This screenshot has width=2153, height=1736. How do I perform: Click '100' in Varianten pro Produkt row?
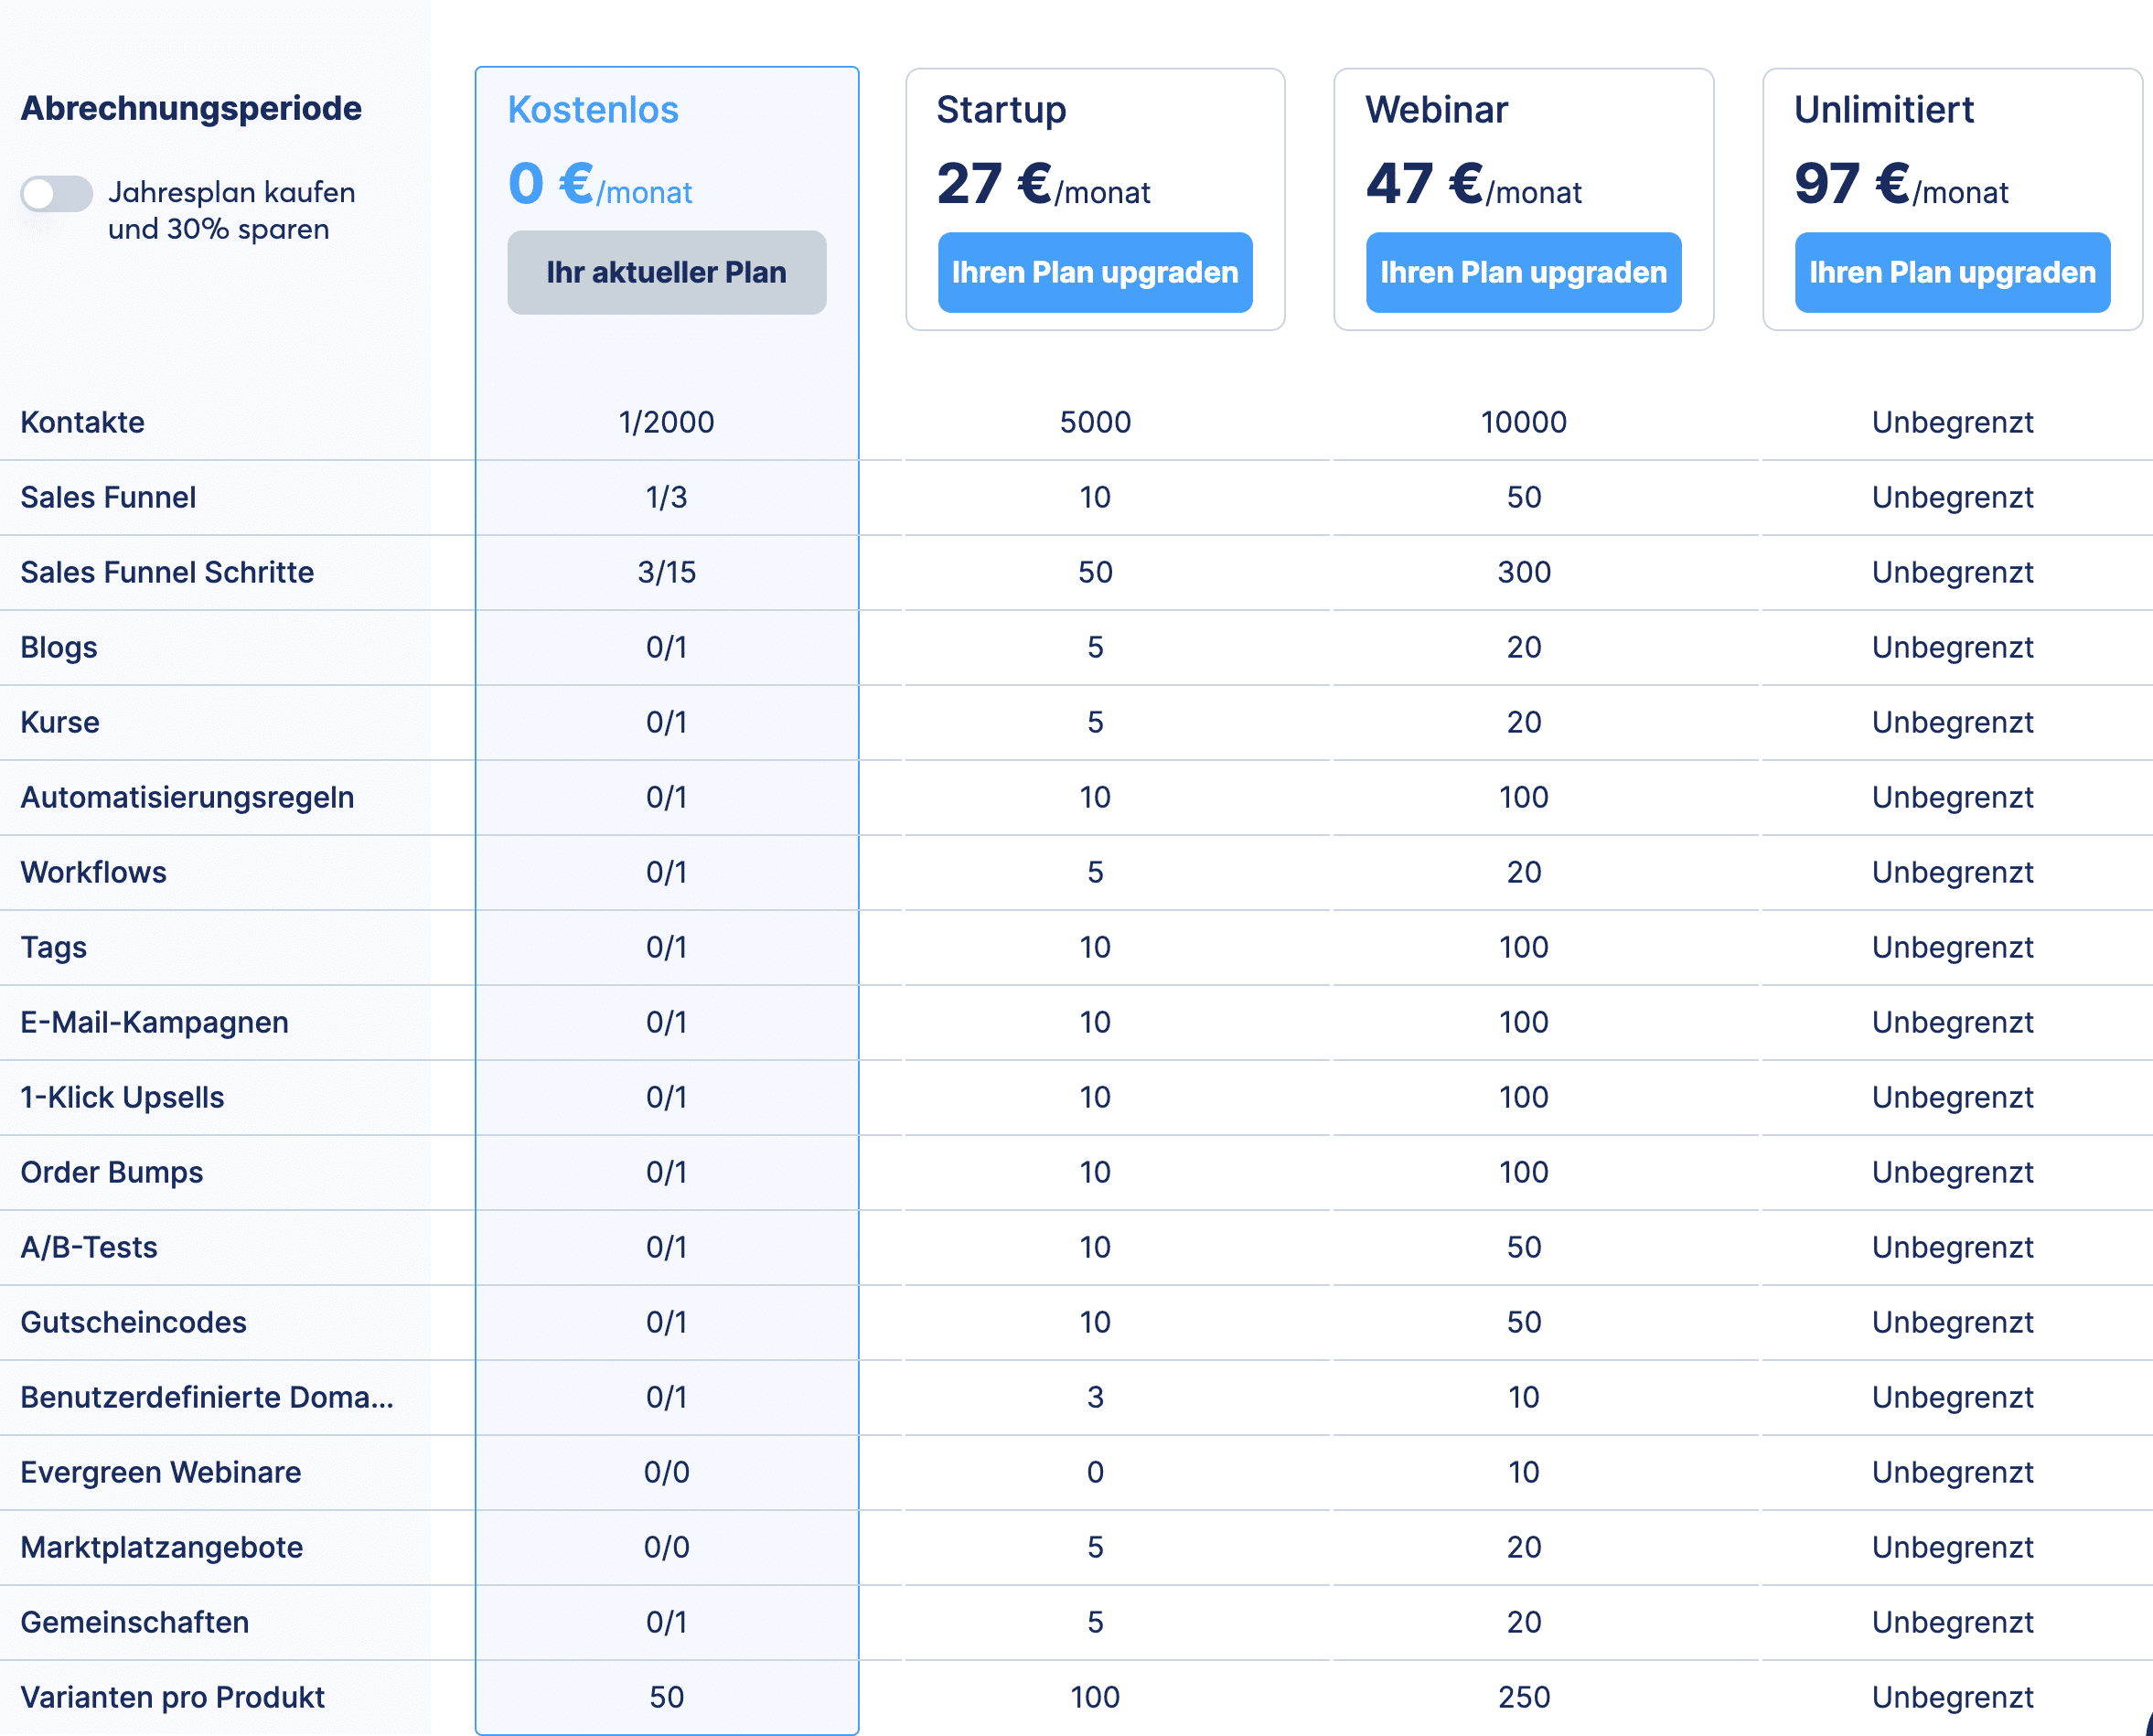(1095, 1697)
